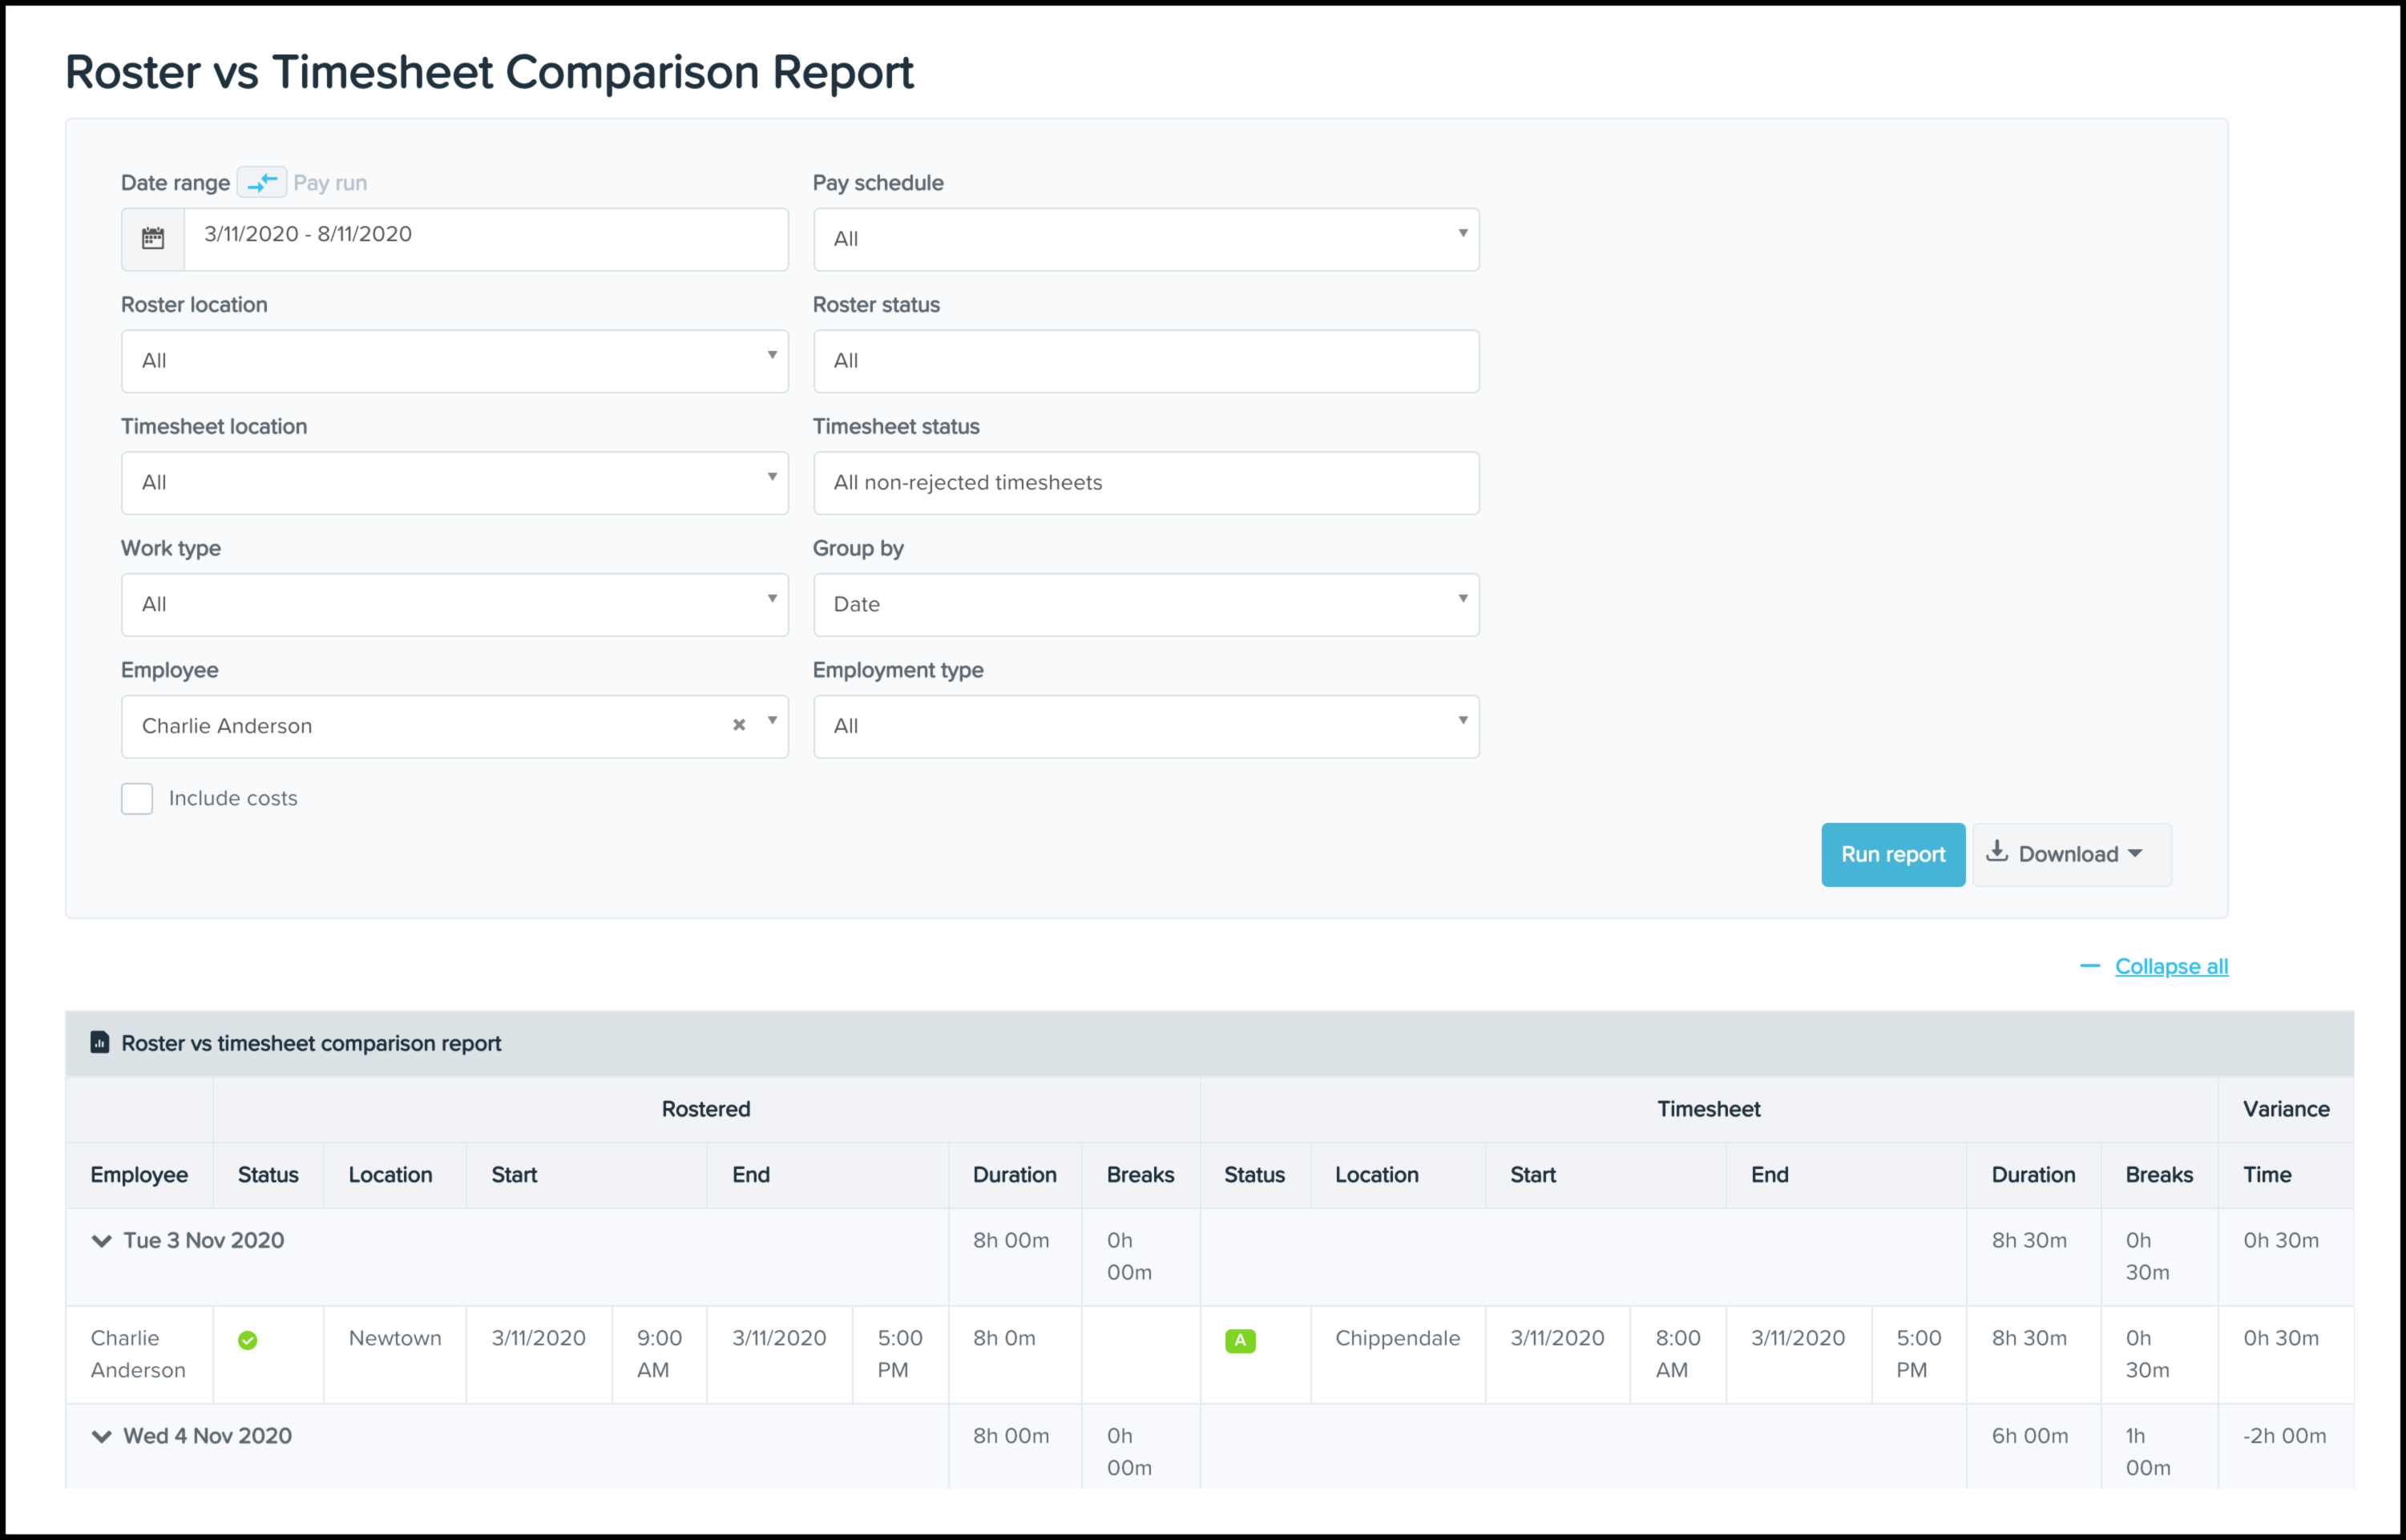This screenshot has width=2406, height=1540.
Task: Collapse the Tue 3 Nov 2020 group
Action: [x=101, y=1241]
